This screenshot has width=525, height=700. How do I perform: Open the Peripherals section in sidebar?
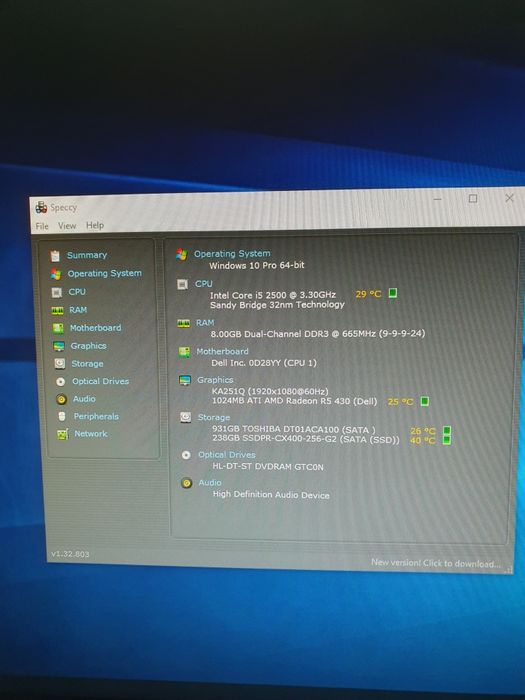(x=96, y=417)
